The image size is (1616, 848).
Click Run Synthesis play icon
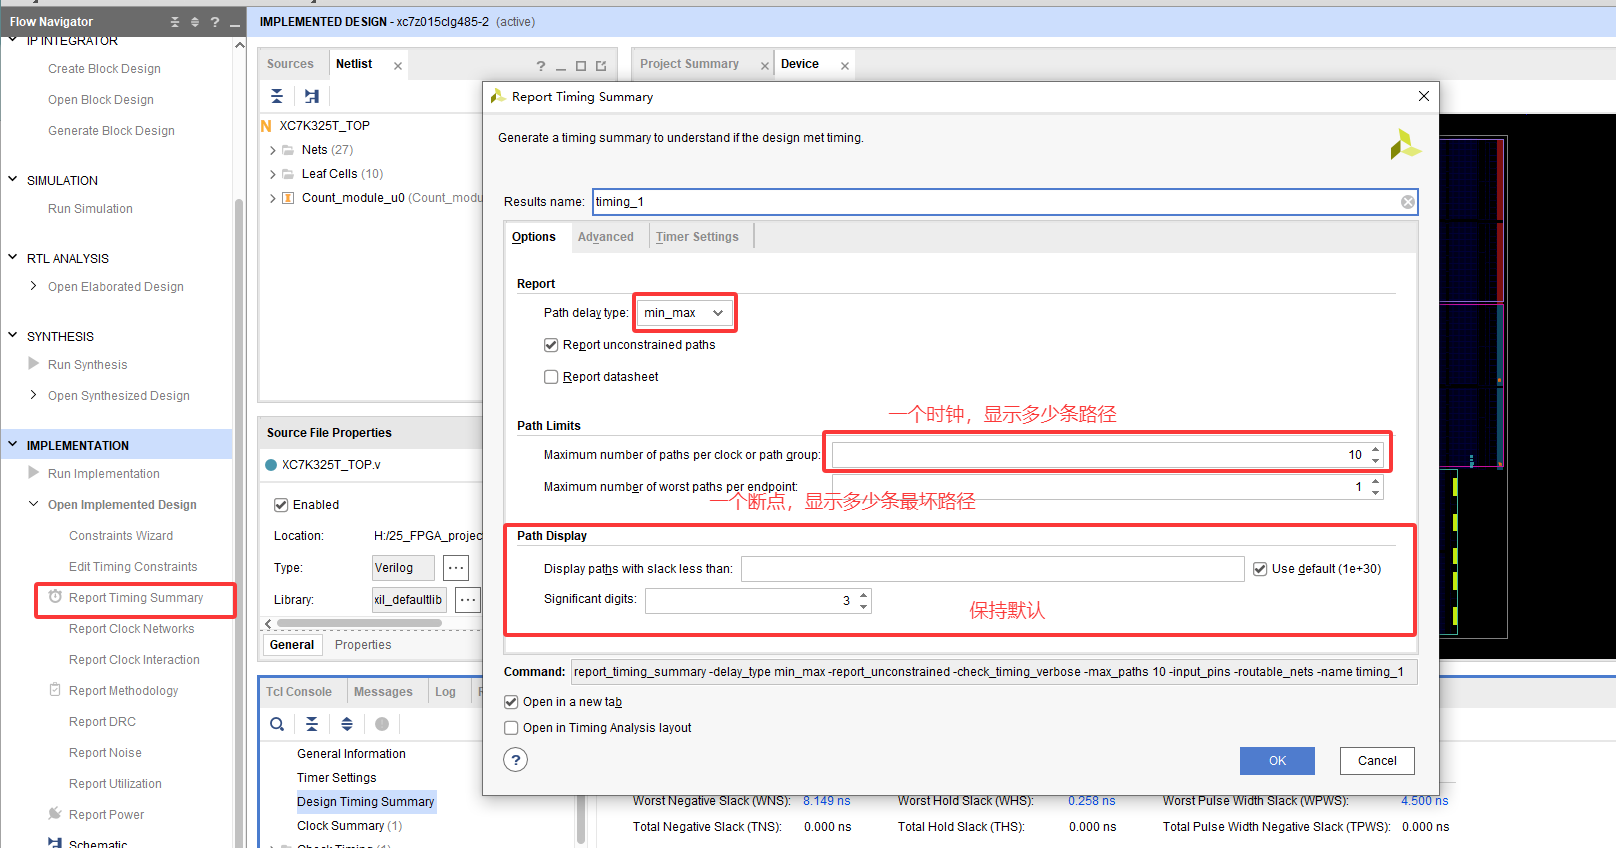[x=34, y=364]
